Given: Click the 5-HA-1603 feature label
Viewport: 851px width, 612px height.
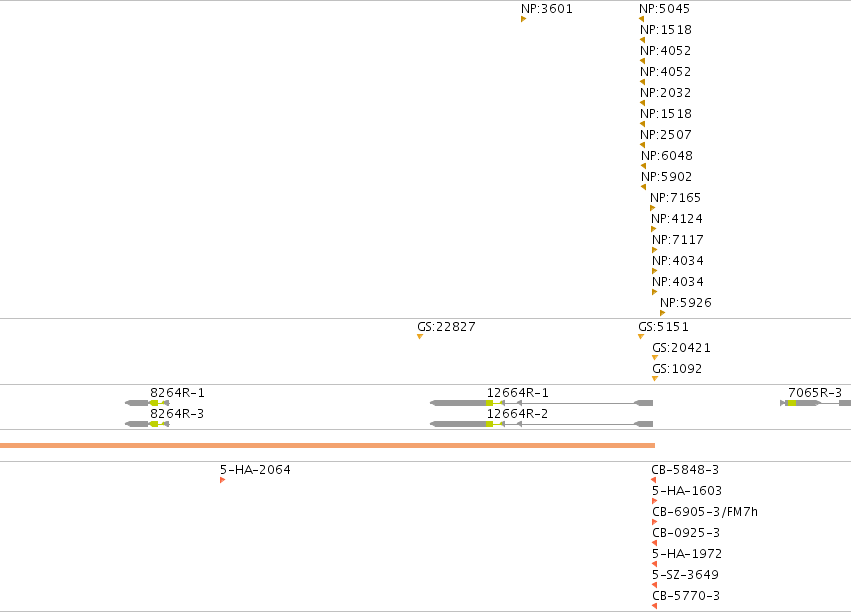Looking at the screenshot, I should coord(687,491).
